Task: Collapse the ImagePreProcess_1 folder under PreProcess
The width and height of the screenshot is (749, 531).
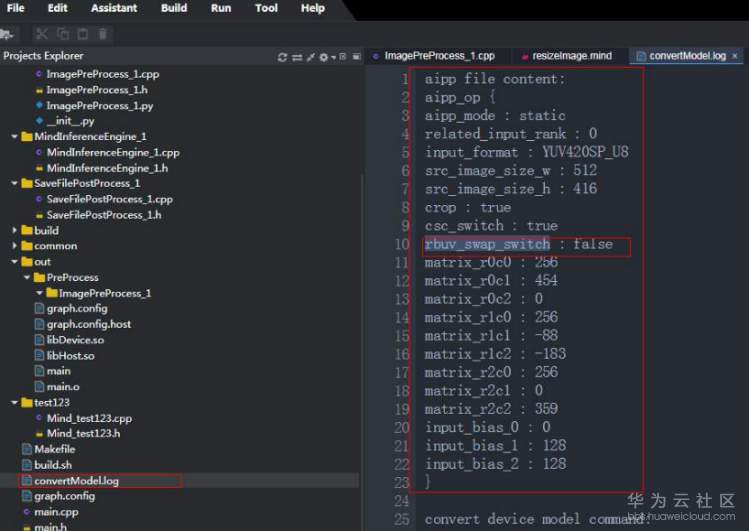Action: click(39, 293)
